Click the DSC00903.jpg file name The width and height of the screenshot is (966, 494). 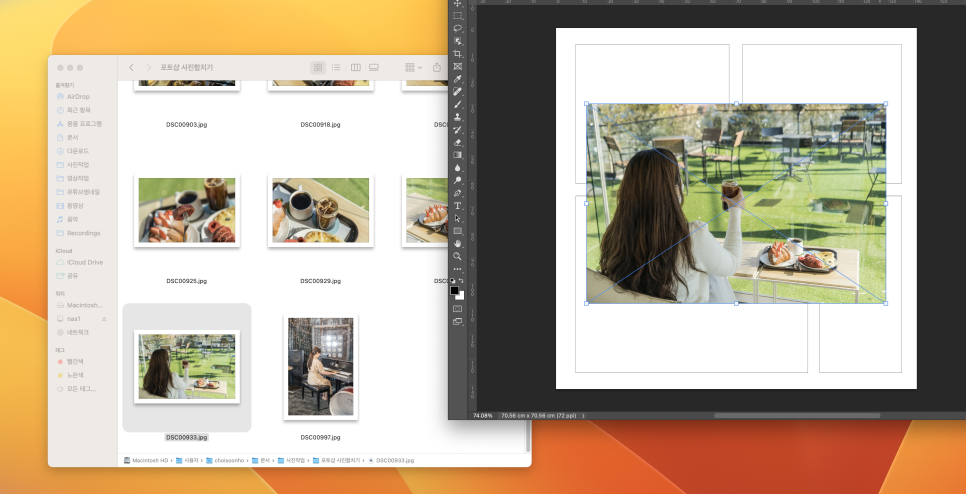[x=187, y=124]
